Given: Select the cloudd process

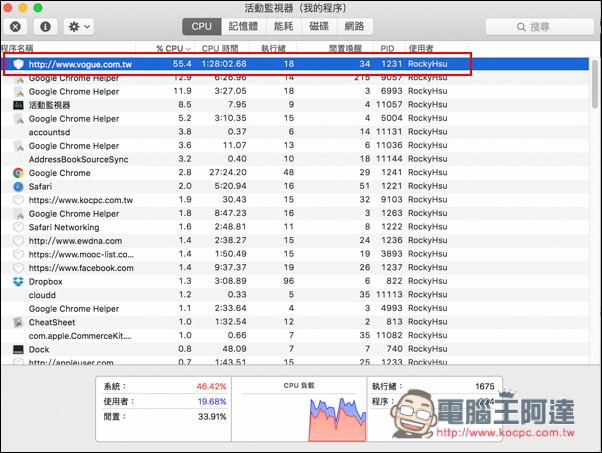Looking at the screenshot, I should pyautogui.click(x=296, y=295).
